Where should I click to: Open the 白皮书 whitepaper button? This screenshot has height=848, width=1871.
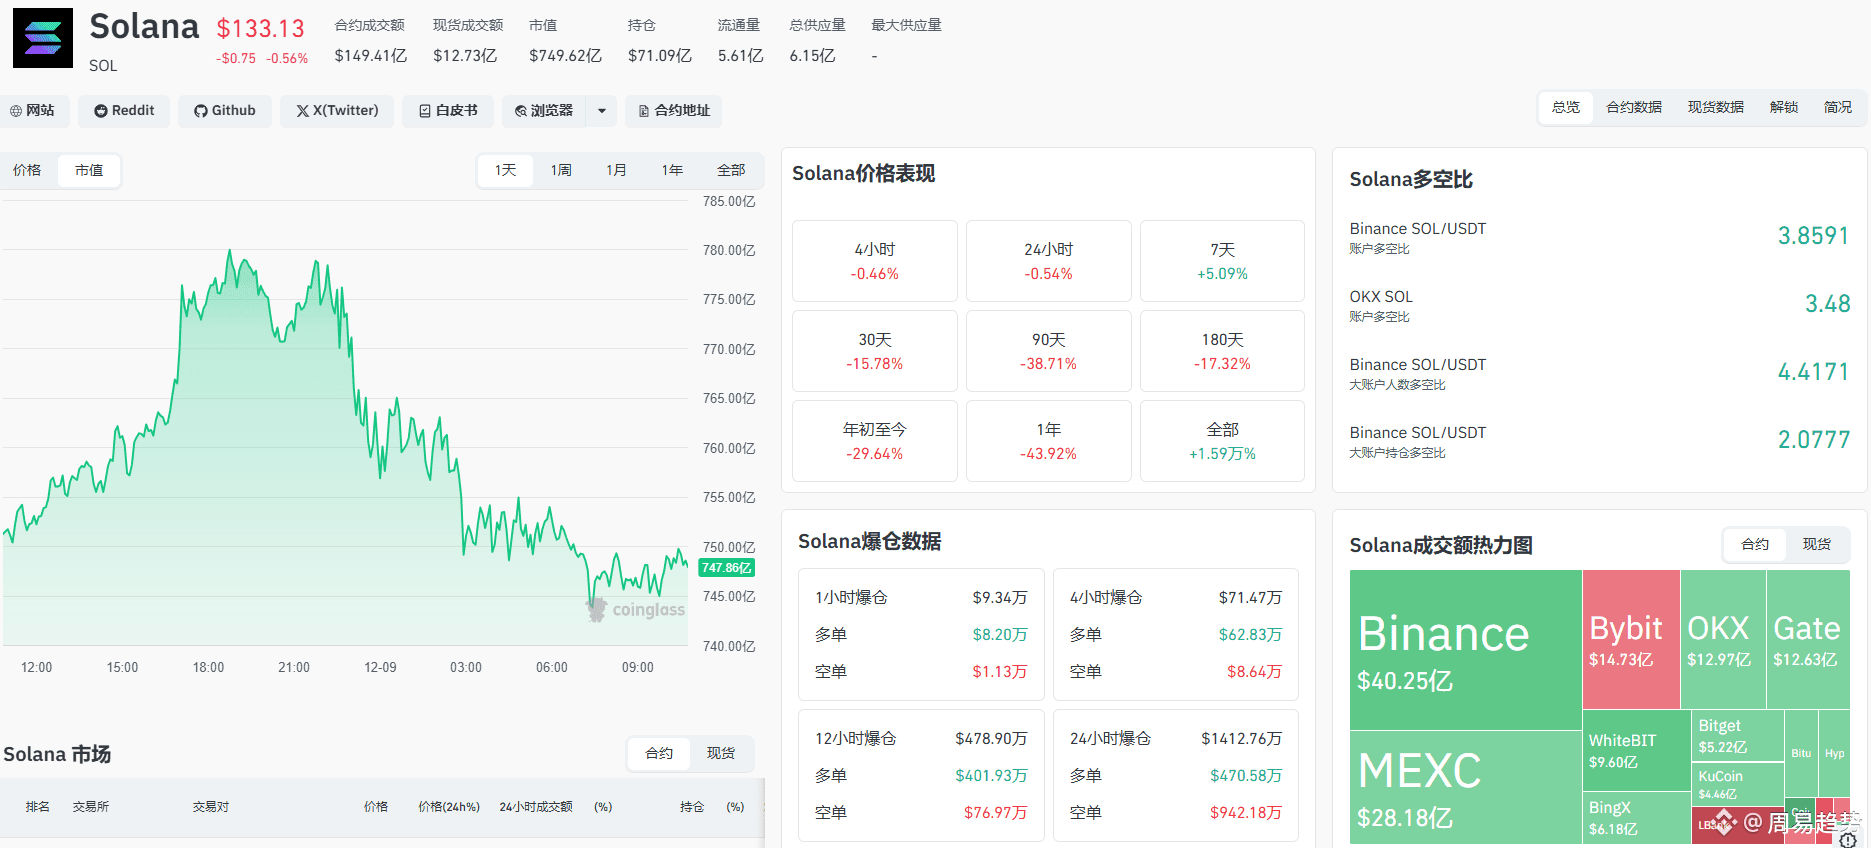[x=448, y=111]
